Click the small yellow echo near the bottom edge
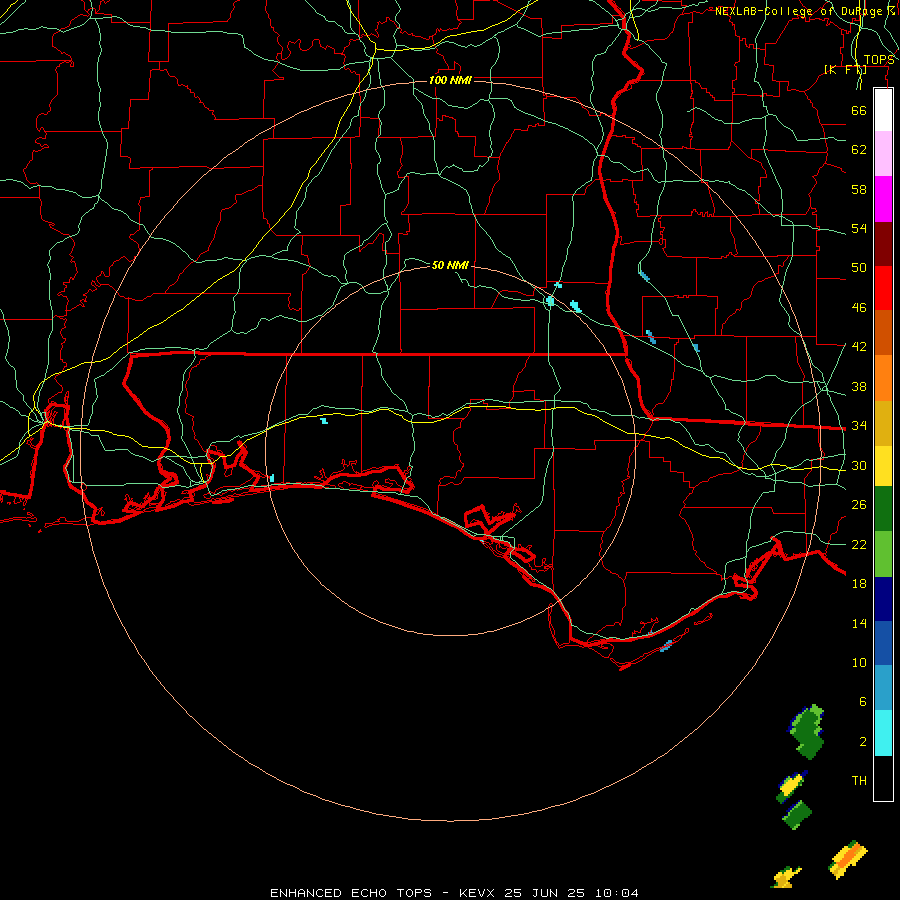The width and height of the screenshot is (900, 900). 785,878
